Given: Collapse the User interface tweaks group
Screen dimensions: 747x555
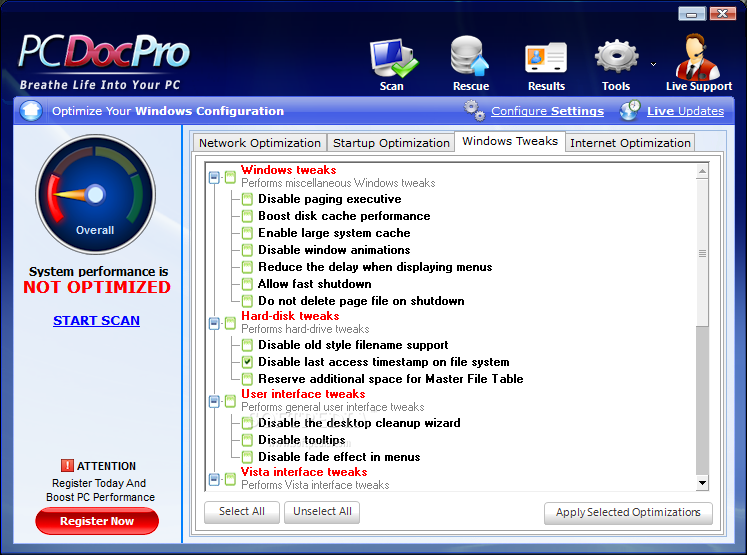Looking at the screenshot, I should [x=214, y=402].
